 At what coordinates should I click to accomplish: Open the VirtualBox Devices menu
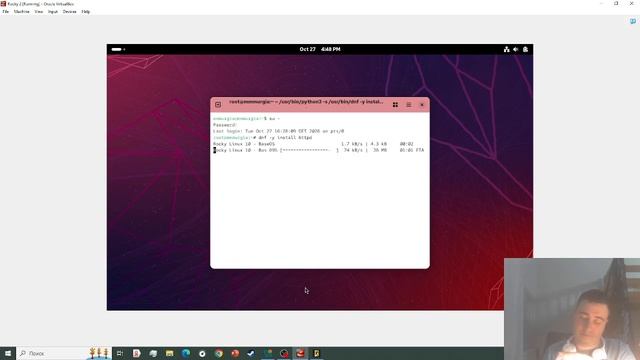(x=69, y=12)
